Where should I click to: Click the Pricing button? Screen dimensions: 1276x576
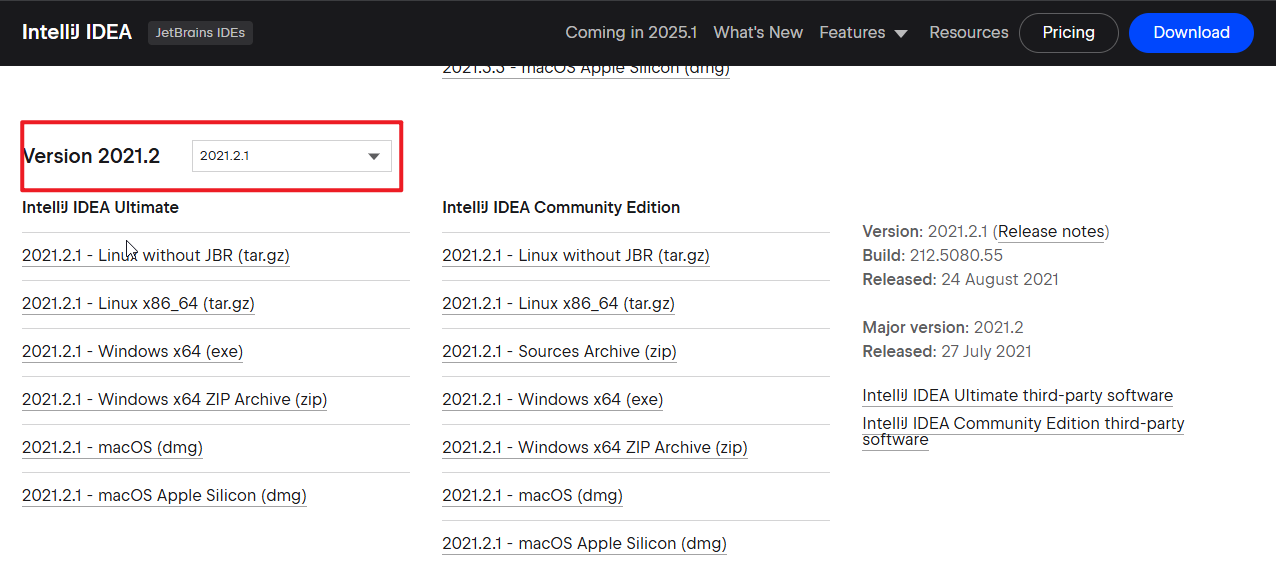[x=1068, y=32]
